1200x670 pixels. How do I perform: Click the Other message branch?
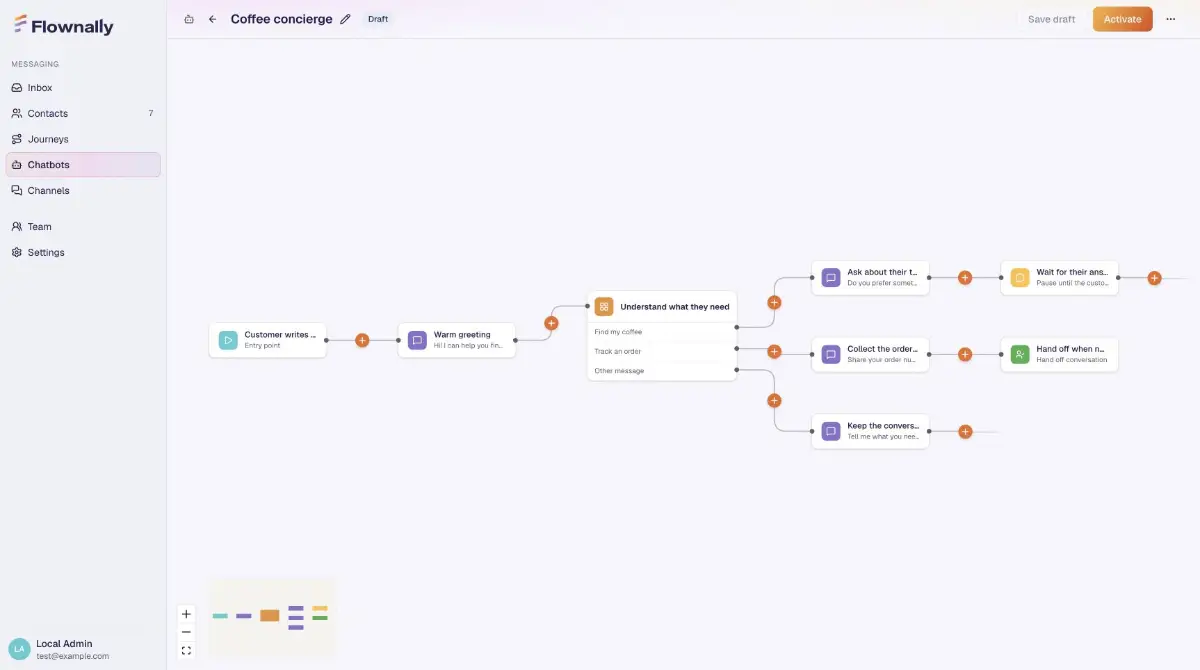click(x=662, y=371)
